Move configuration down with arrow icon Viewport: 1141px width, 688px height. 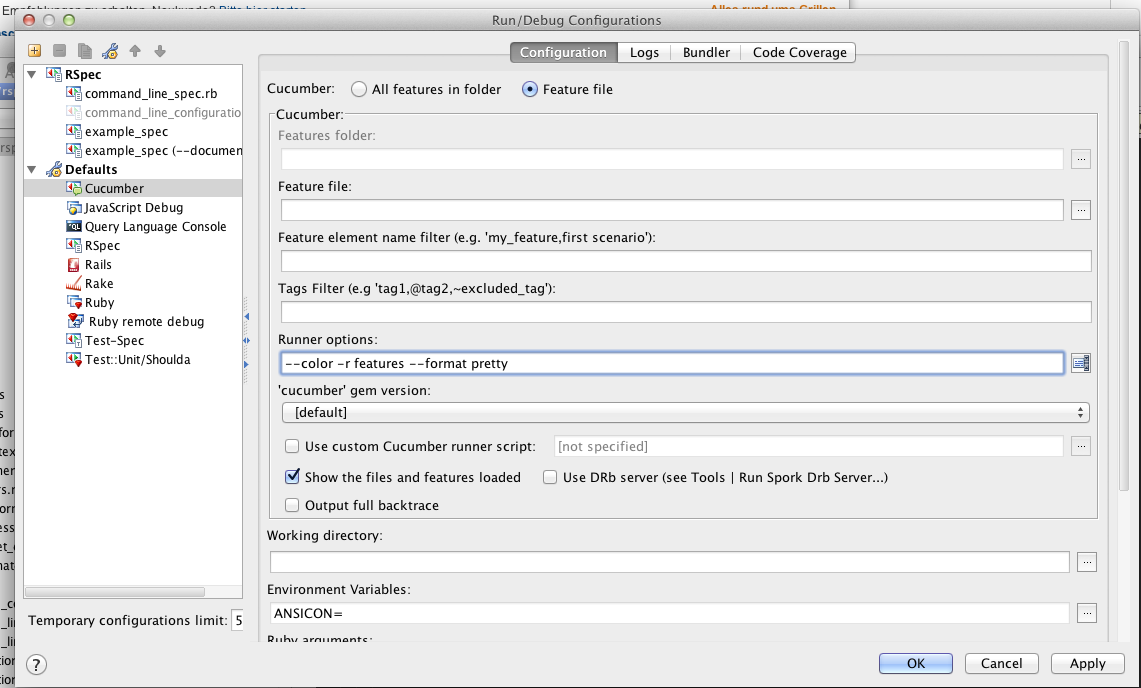tap(160, 50)
